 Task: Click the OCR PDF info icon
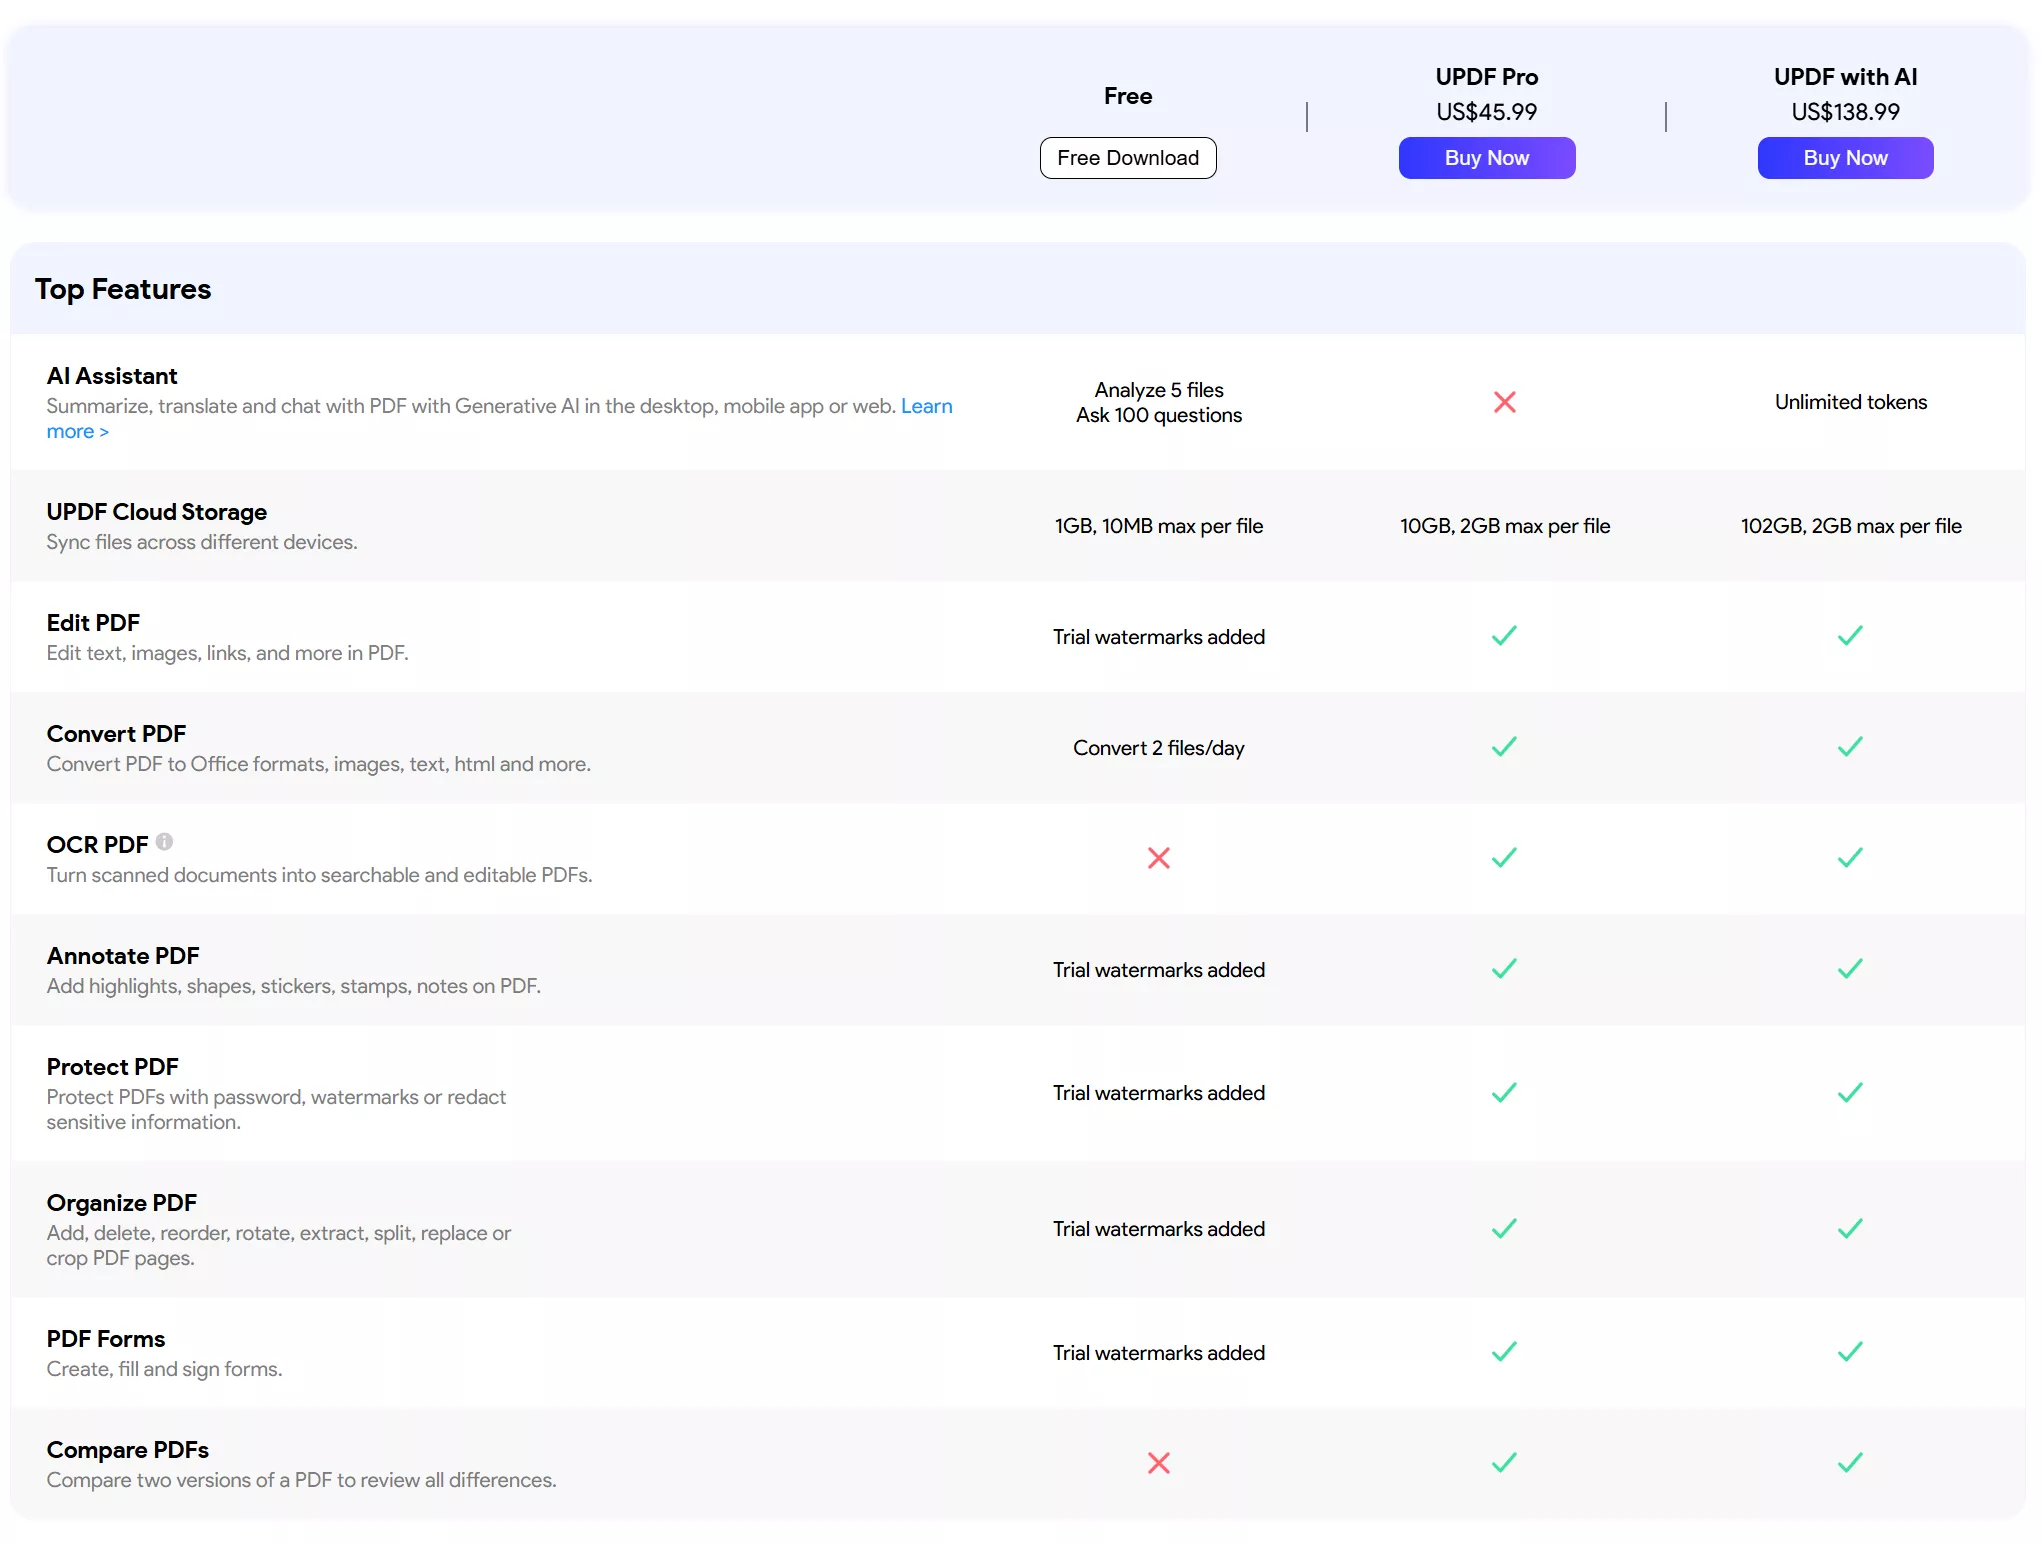click(164, 842)
